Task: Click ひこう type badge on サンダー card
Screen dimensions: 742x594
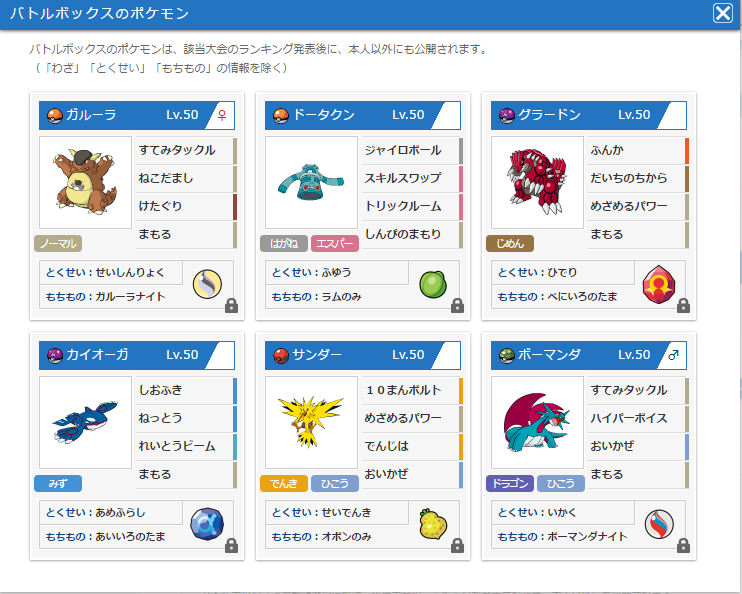Action: (335, 483)
